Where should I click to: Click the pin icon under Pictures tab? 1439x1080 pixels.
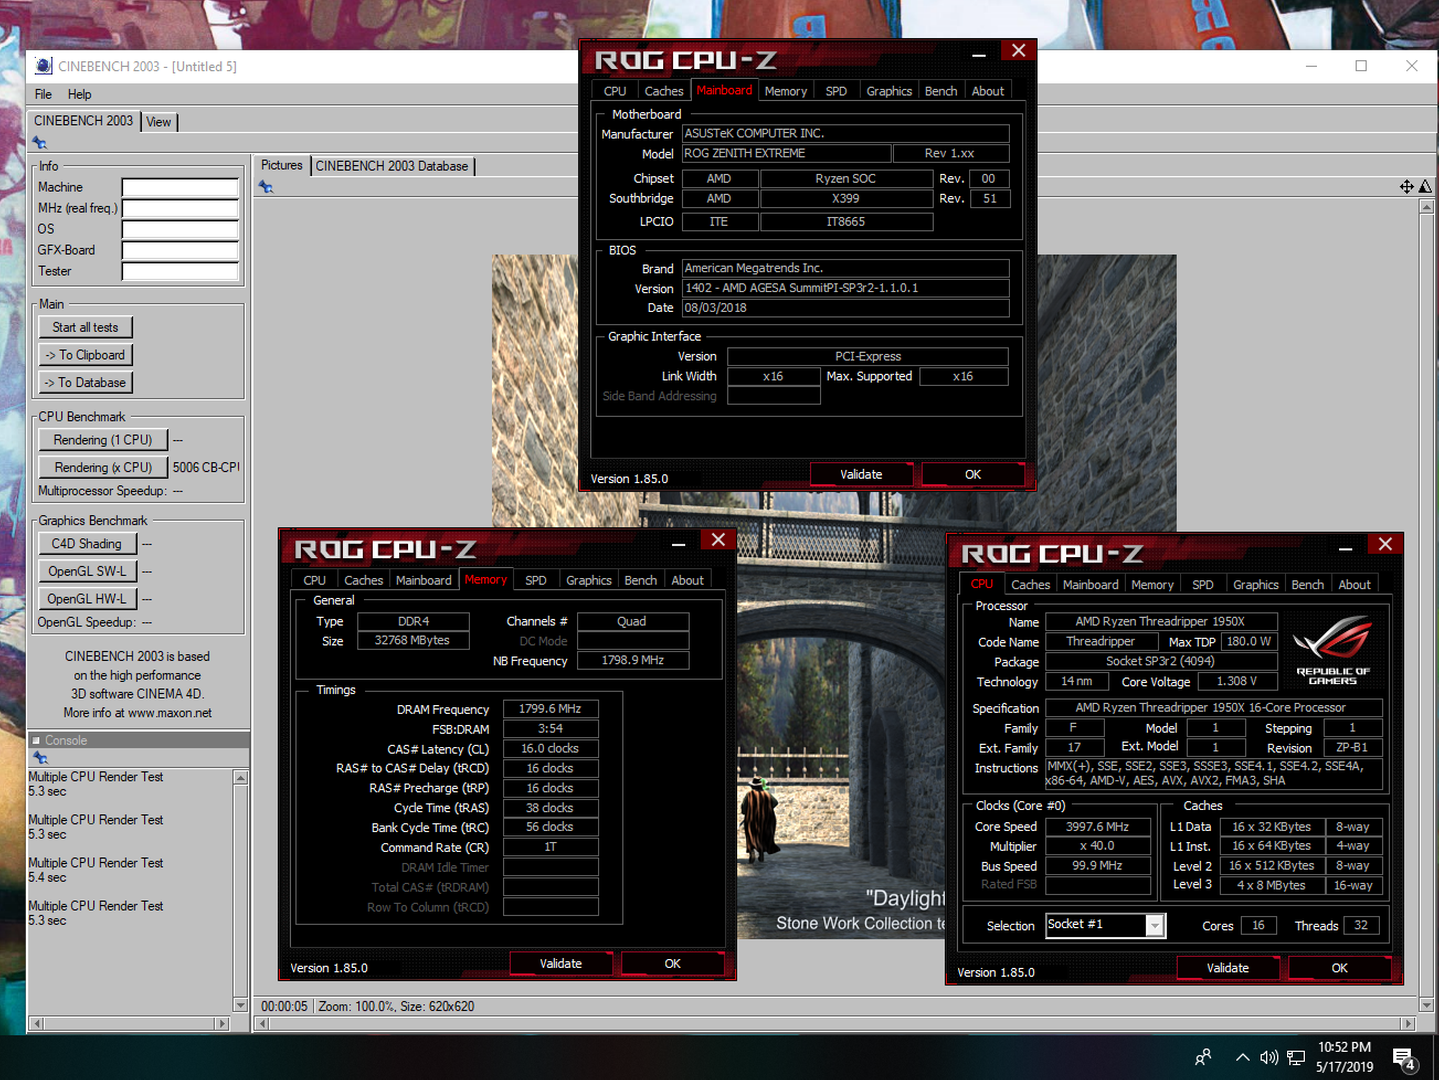click(266, 187)
